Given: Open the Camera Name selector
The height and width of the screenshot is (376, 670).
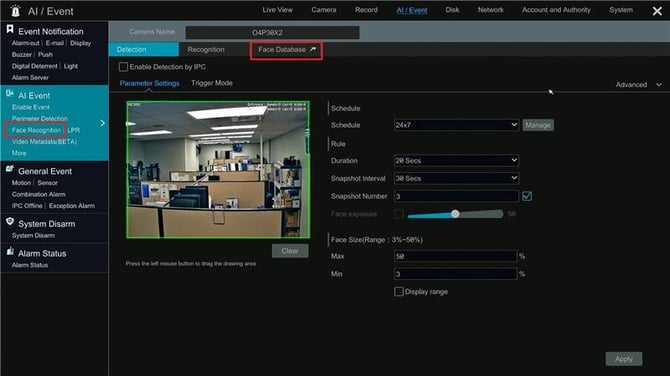Looking at the screenshot, I should pyautogui.click(x=273, y=32).
